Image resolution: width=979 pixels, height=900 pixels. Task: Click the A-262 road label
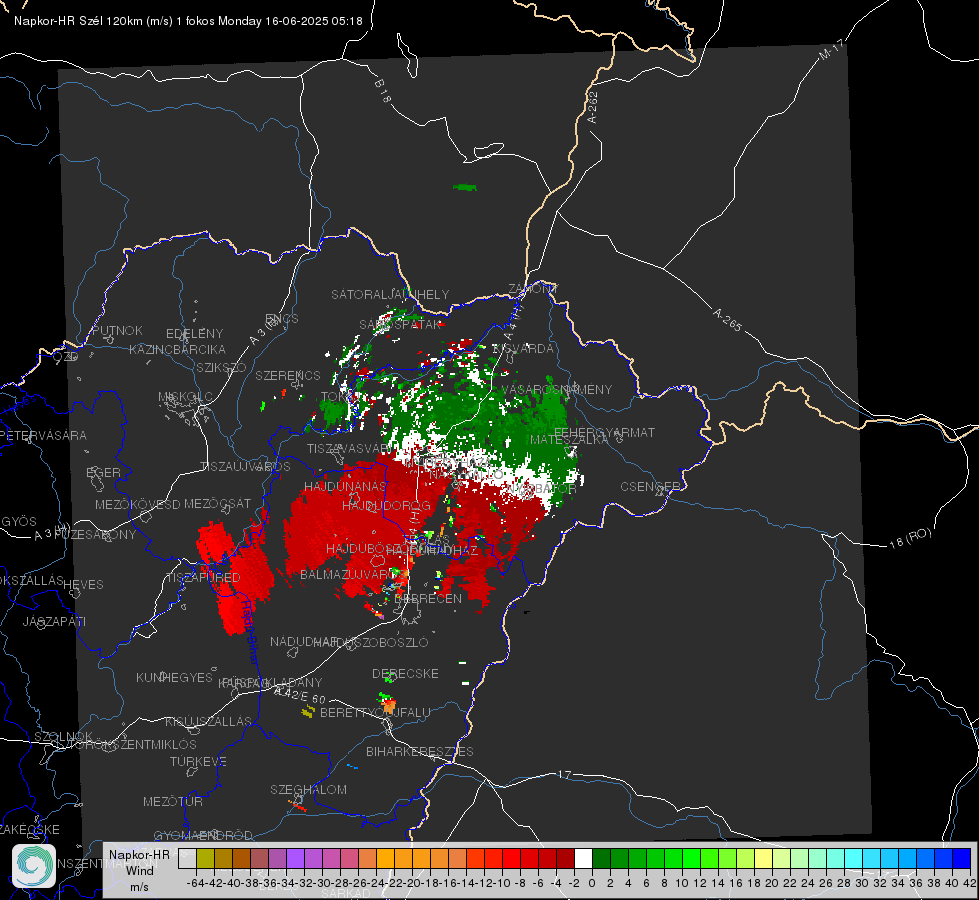point(593,107)
